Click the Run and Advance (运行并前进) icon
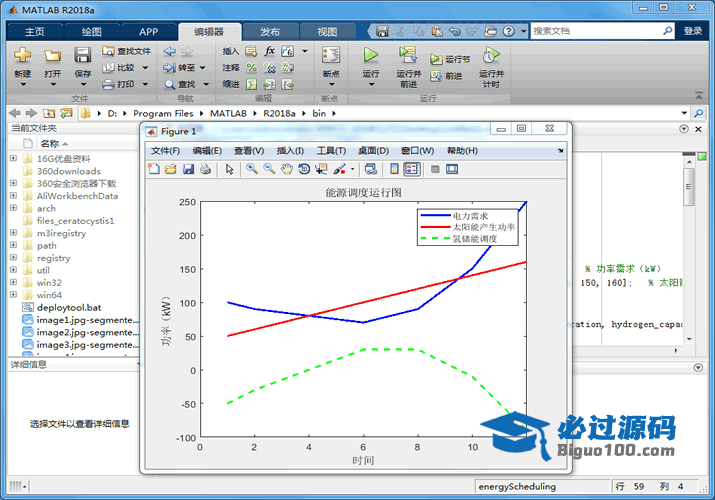 pos(408,55)
